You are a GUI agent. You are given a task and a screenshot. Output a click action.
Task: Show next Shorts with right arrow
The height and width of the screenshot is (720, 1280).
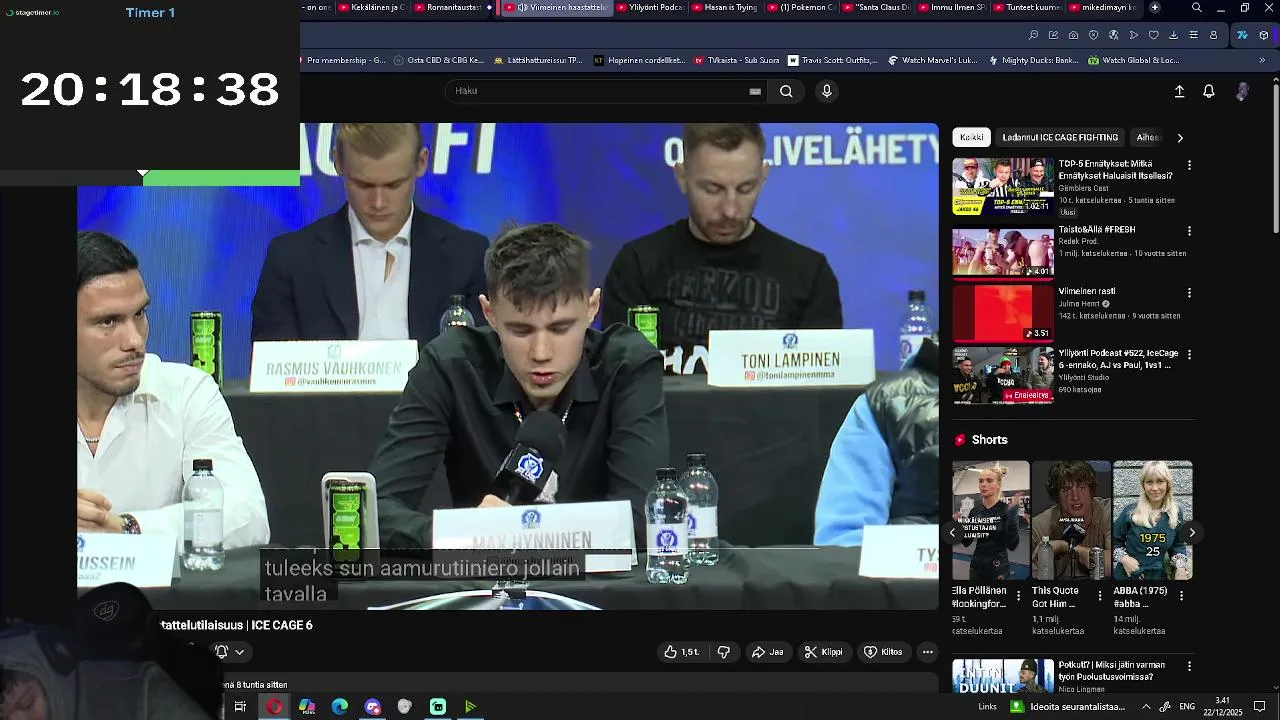(x=1192, y=533)
